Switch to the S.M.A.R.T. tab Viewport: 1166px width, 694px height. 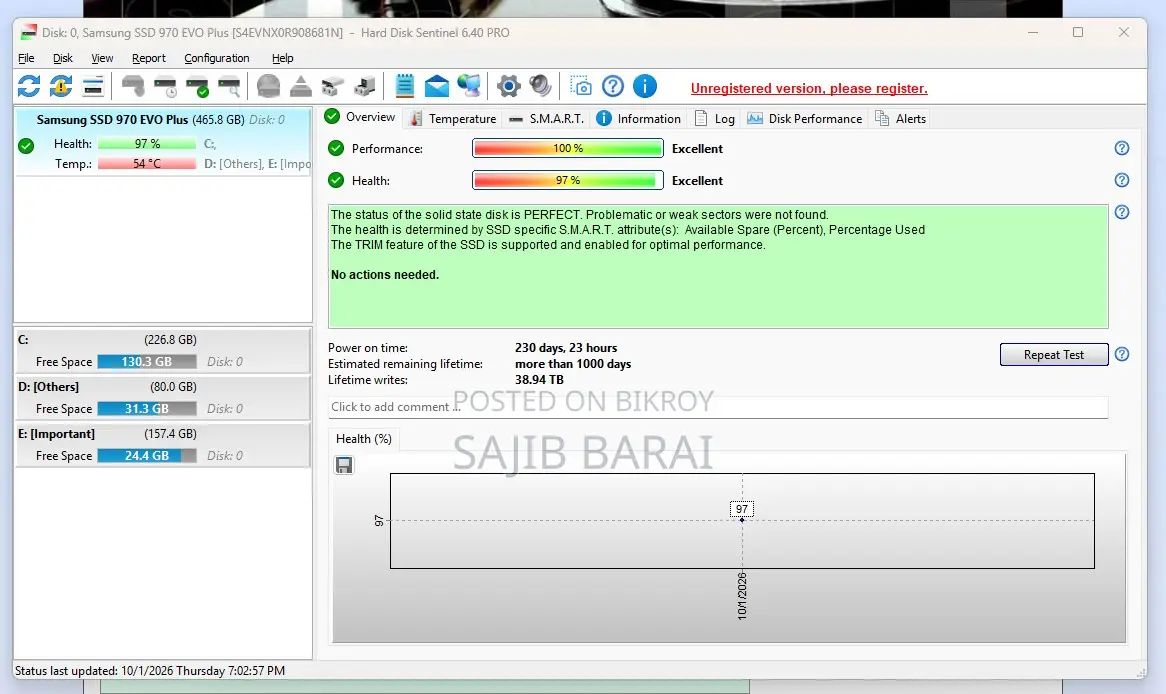547,118
